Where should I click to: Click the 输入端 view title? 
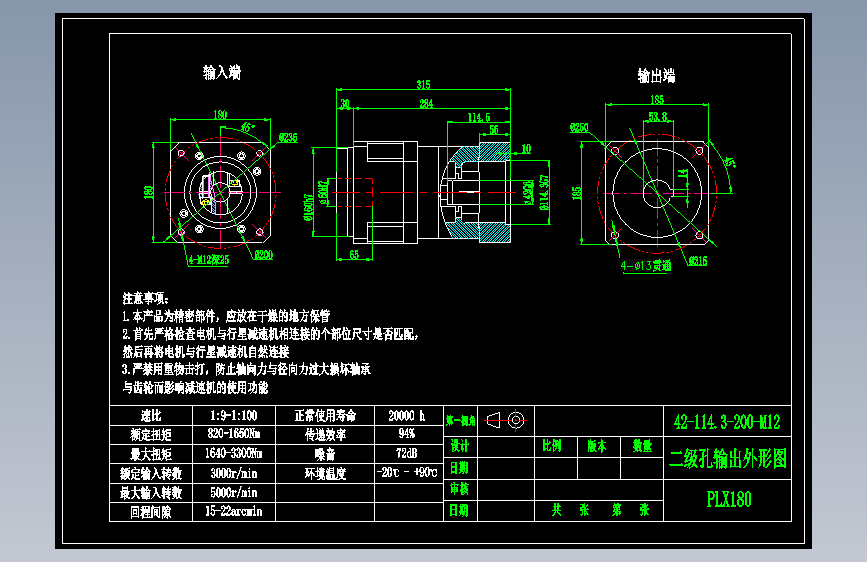pos(222,72)
